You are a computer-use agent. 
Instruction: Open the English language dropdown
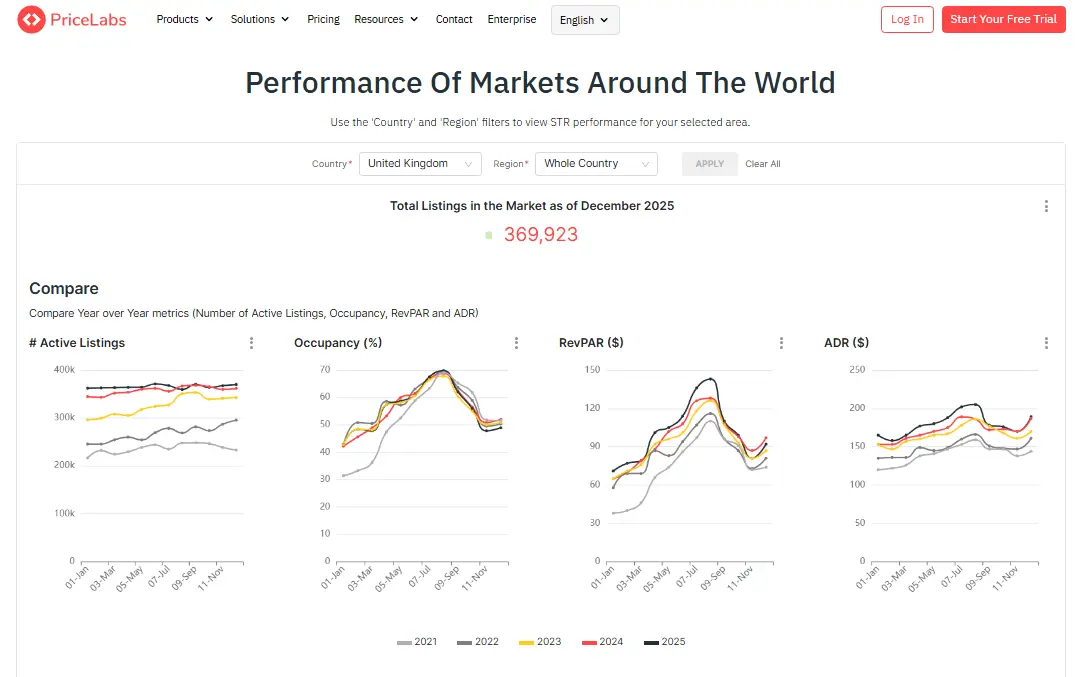(584, 19)
